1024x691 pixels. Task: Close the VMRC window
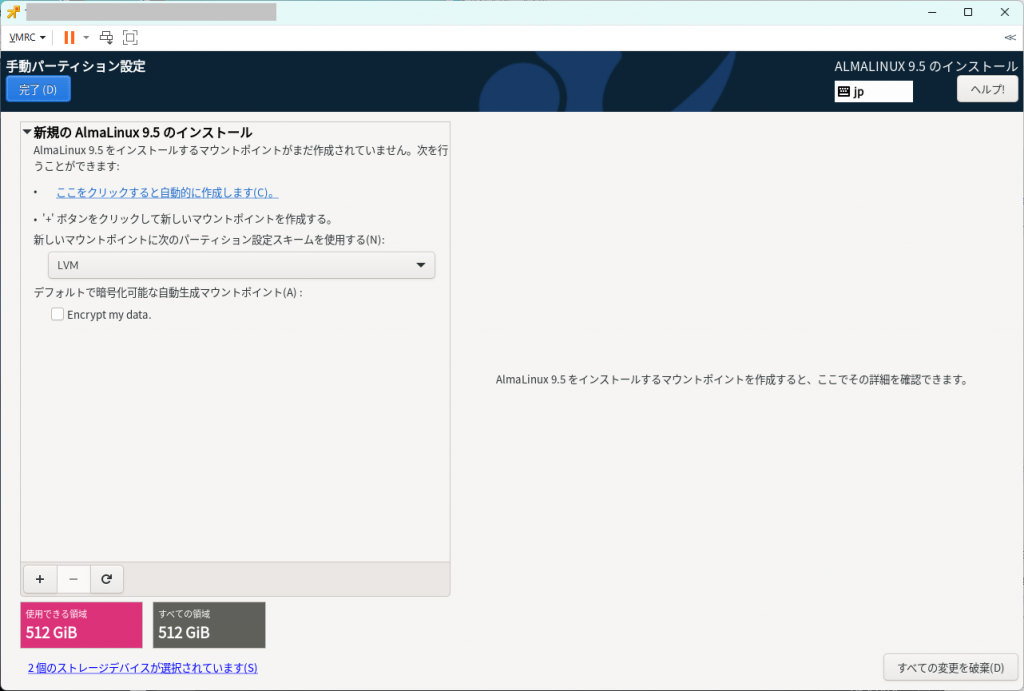pyautogui.click(x=1004, y=12)
